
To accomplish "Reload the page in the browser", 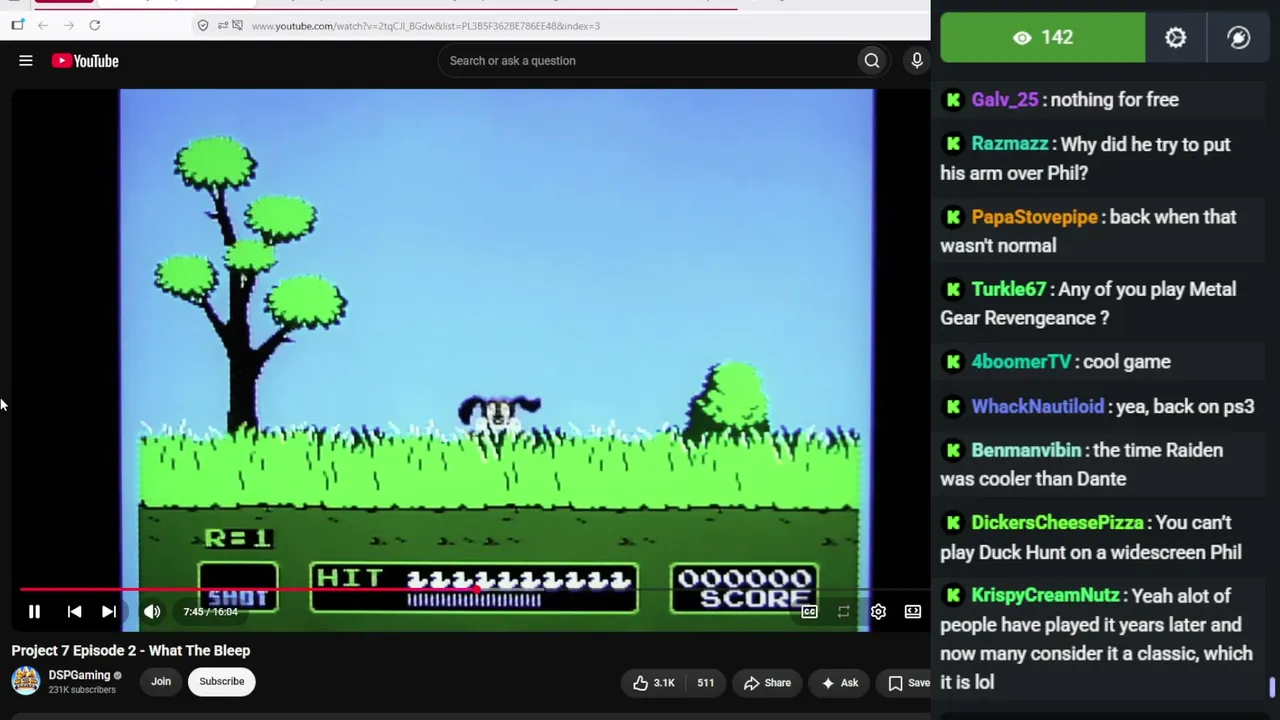I will [x=94, y=25].
